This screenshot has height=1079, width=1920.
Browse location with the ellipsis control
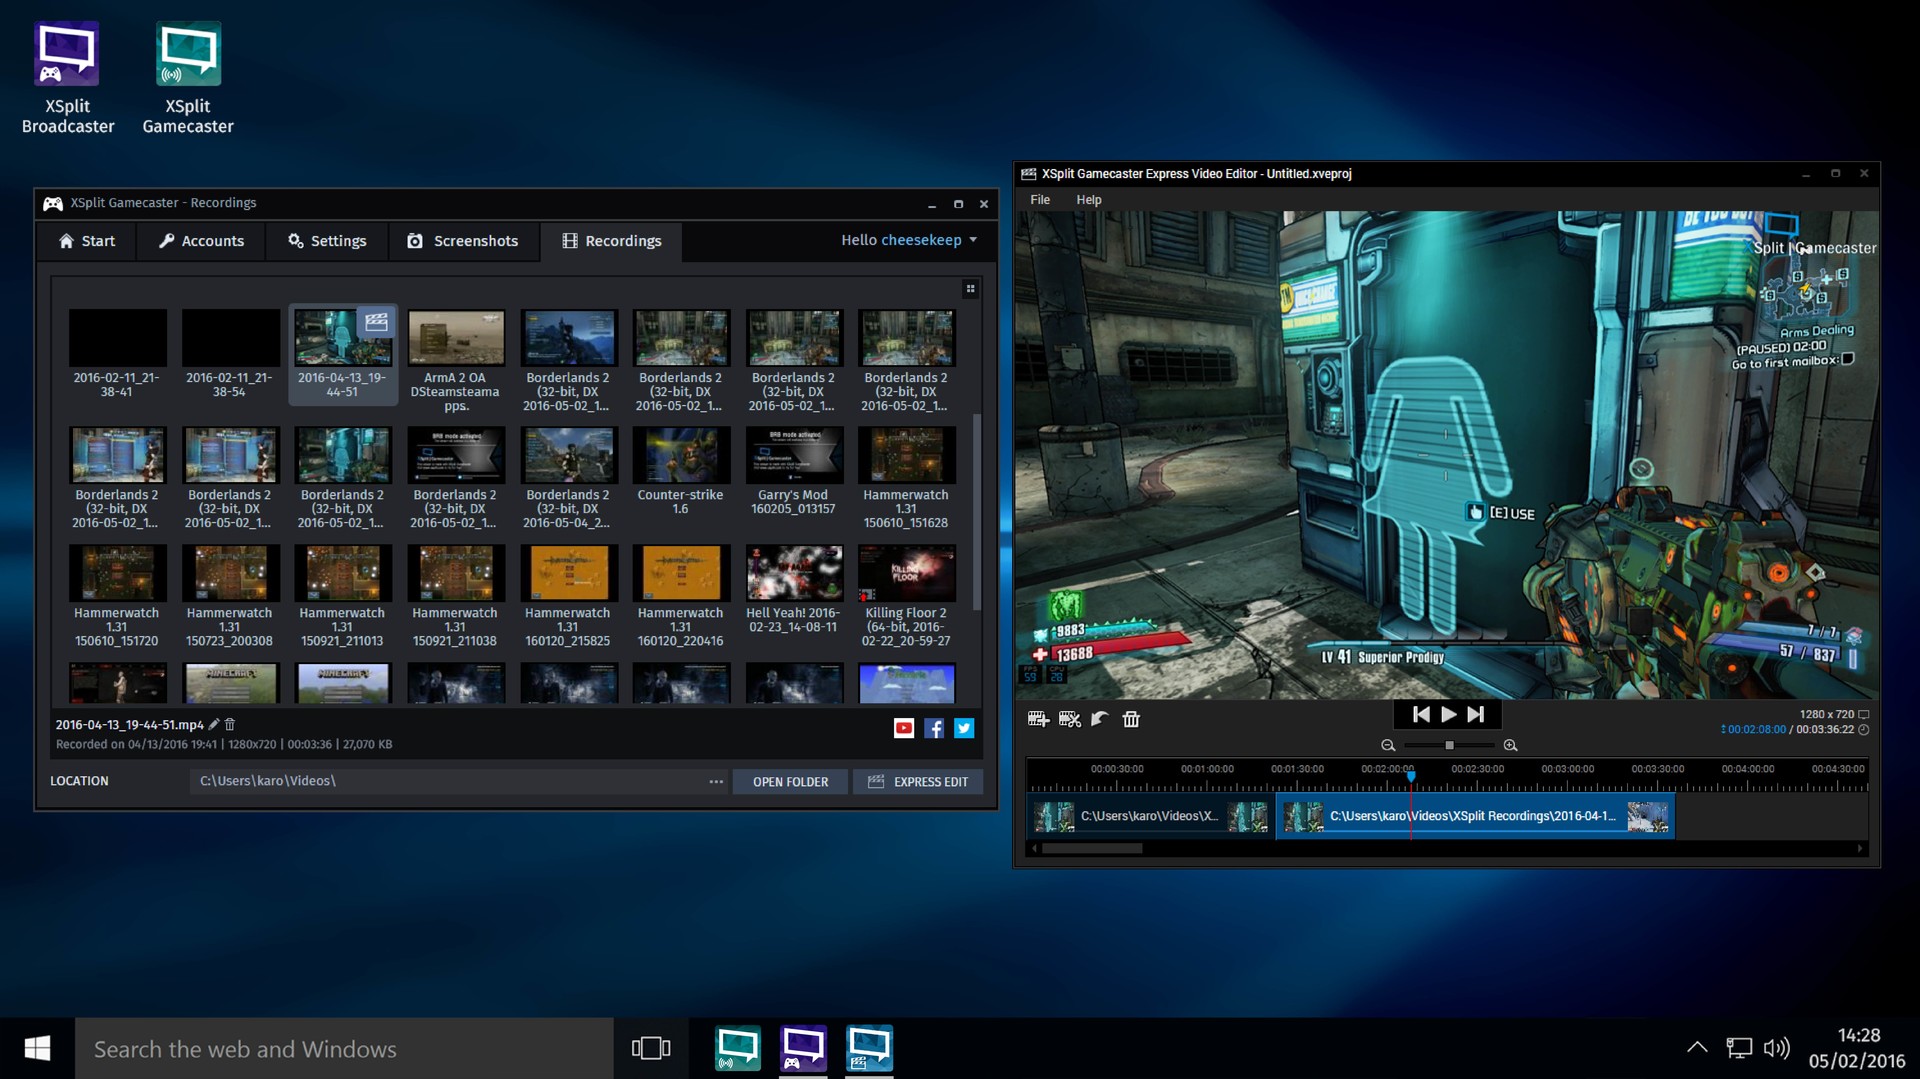tap(715, 781)
